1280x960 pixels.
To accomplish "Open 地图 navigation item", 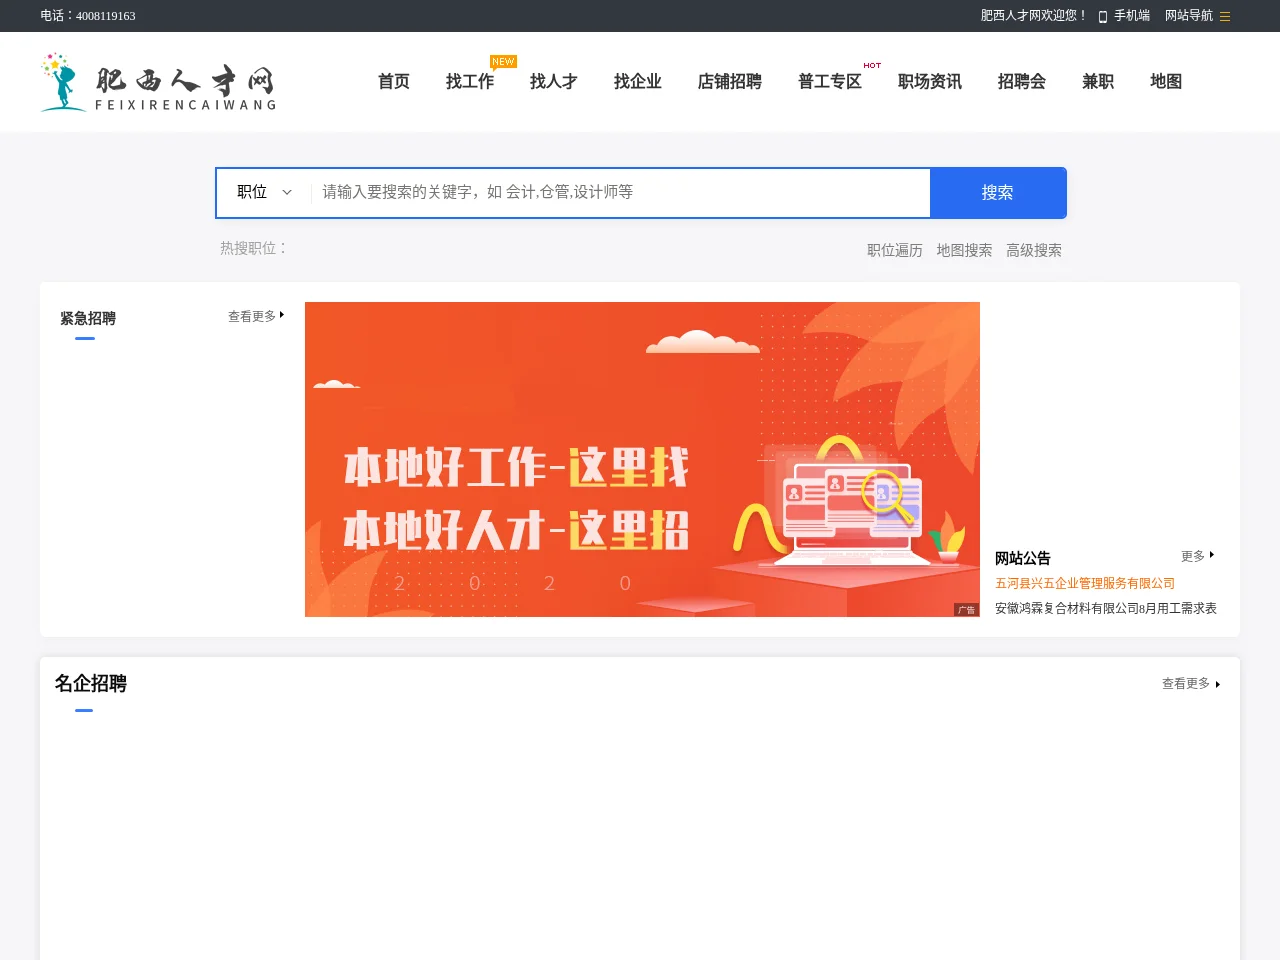I will click(x=1166, y=82).
